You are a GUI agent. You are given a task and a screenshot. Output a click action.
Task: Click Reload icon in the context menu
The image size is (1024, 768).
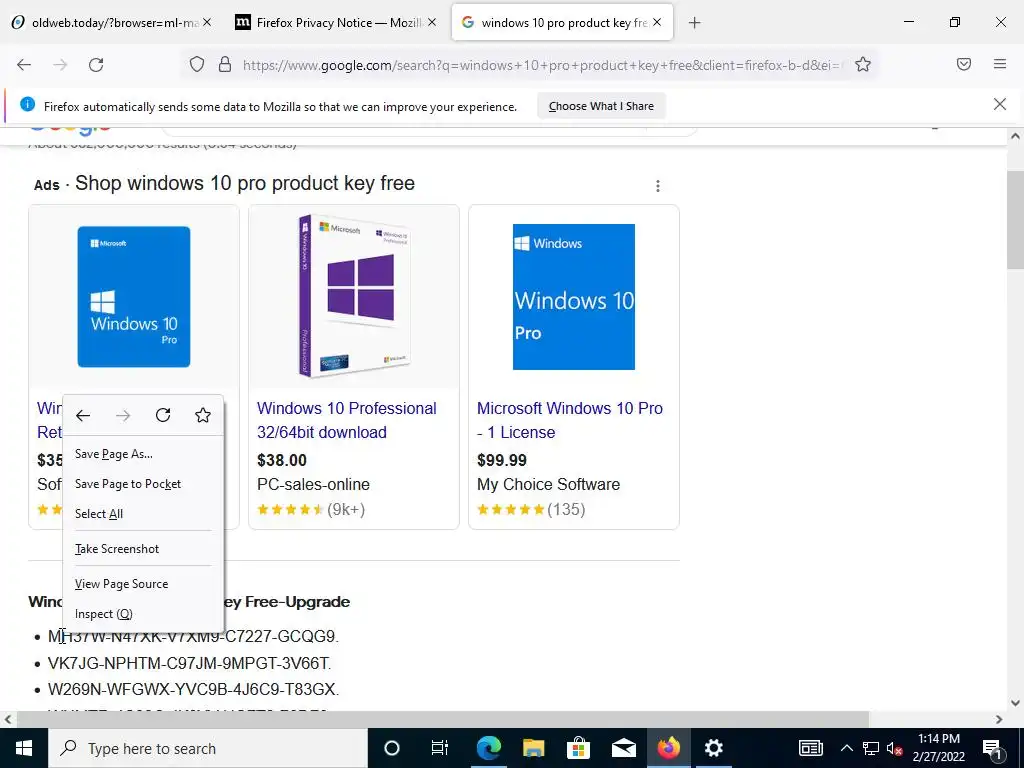[163, 415]
